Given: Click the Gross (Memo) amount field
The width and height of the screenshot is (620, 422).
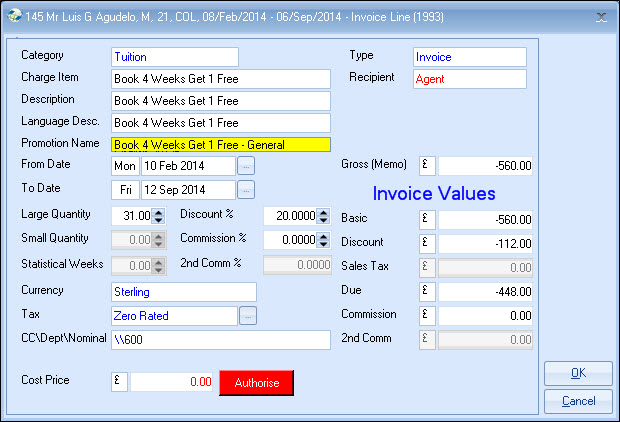Looking at the screenshot, I should click(486, 166).
